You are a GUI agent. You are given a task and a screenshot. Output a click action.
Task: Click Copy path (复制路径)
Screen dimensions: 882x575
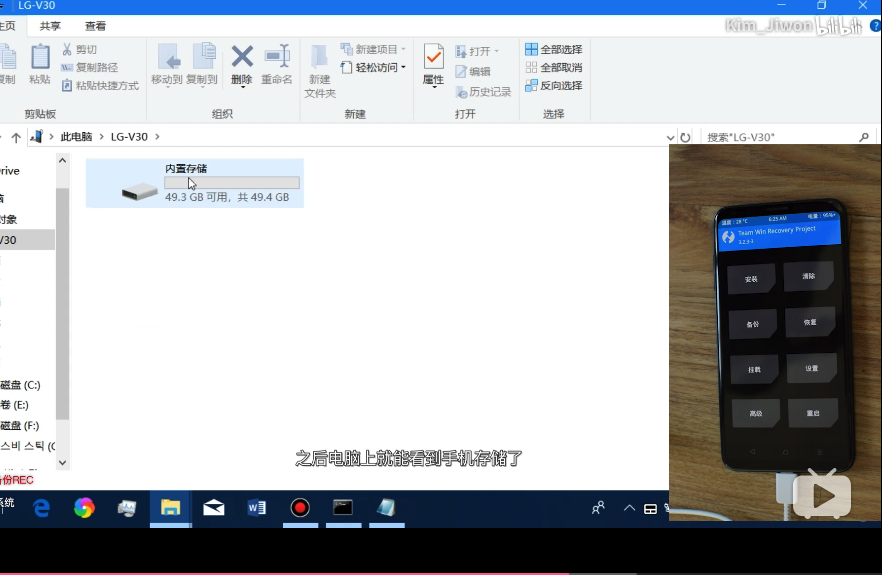[x=90, y=68]
